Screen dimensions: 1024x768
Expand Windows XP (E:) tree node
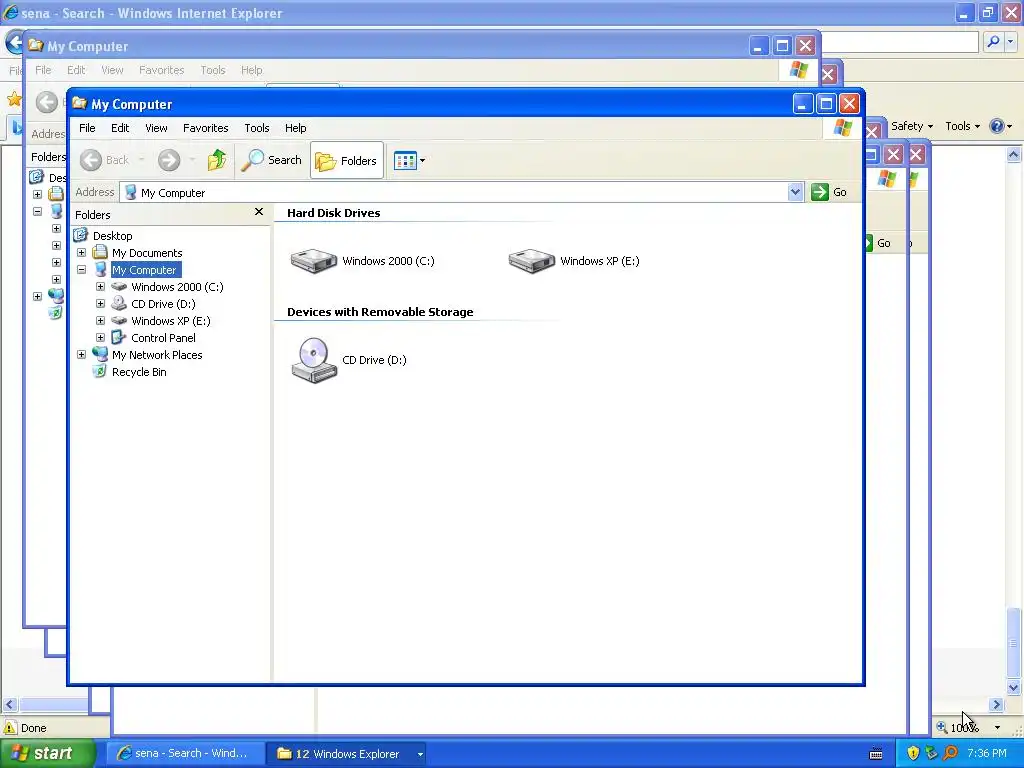tap(101, 321)
